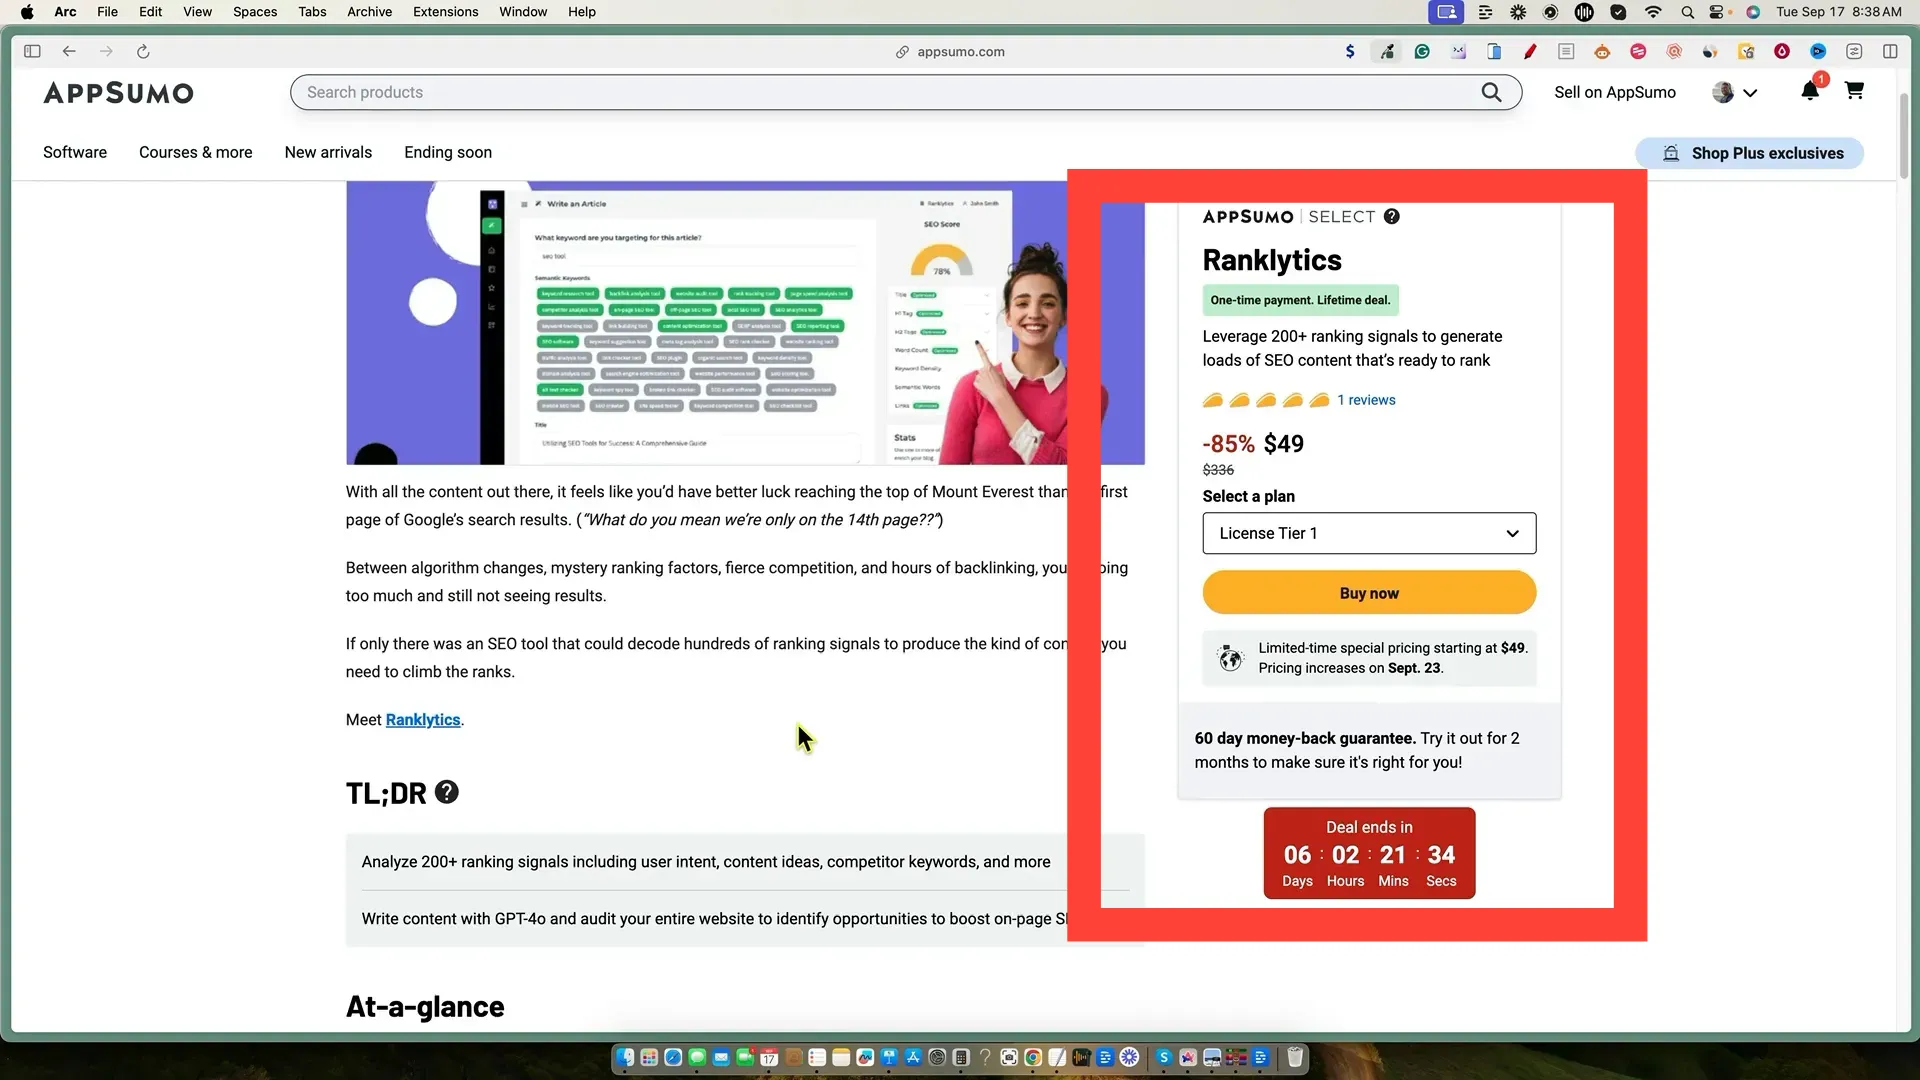Expand the profile avatar dropdown chevron

click(x=1750, y=93)
